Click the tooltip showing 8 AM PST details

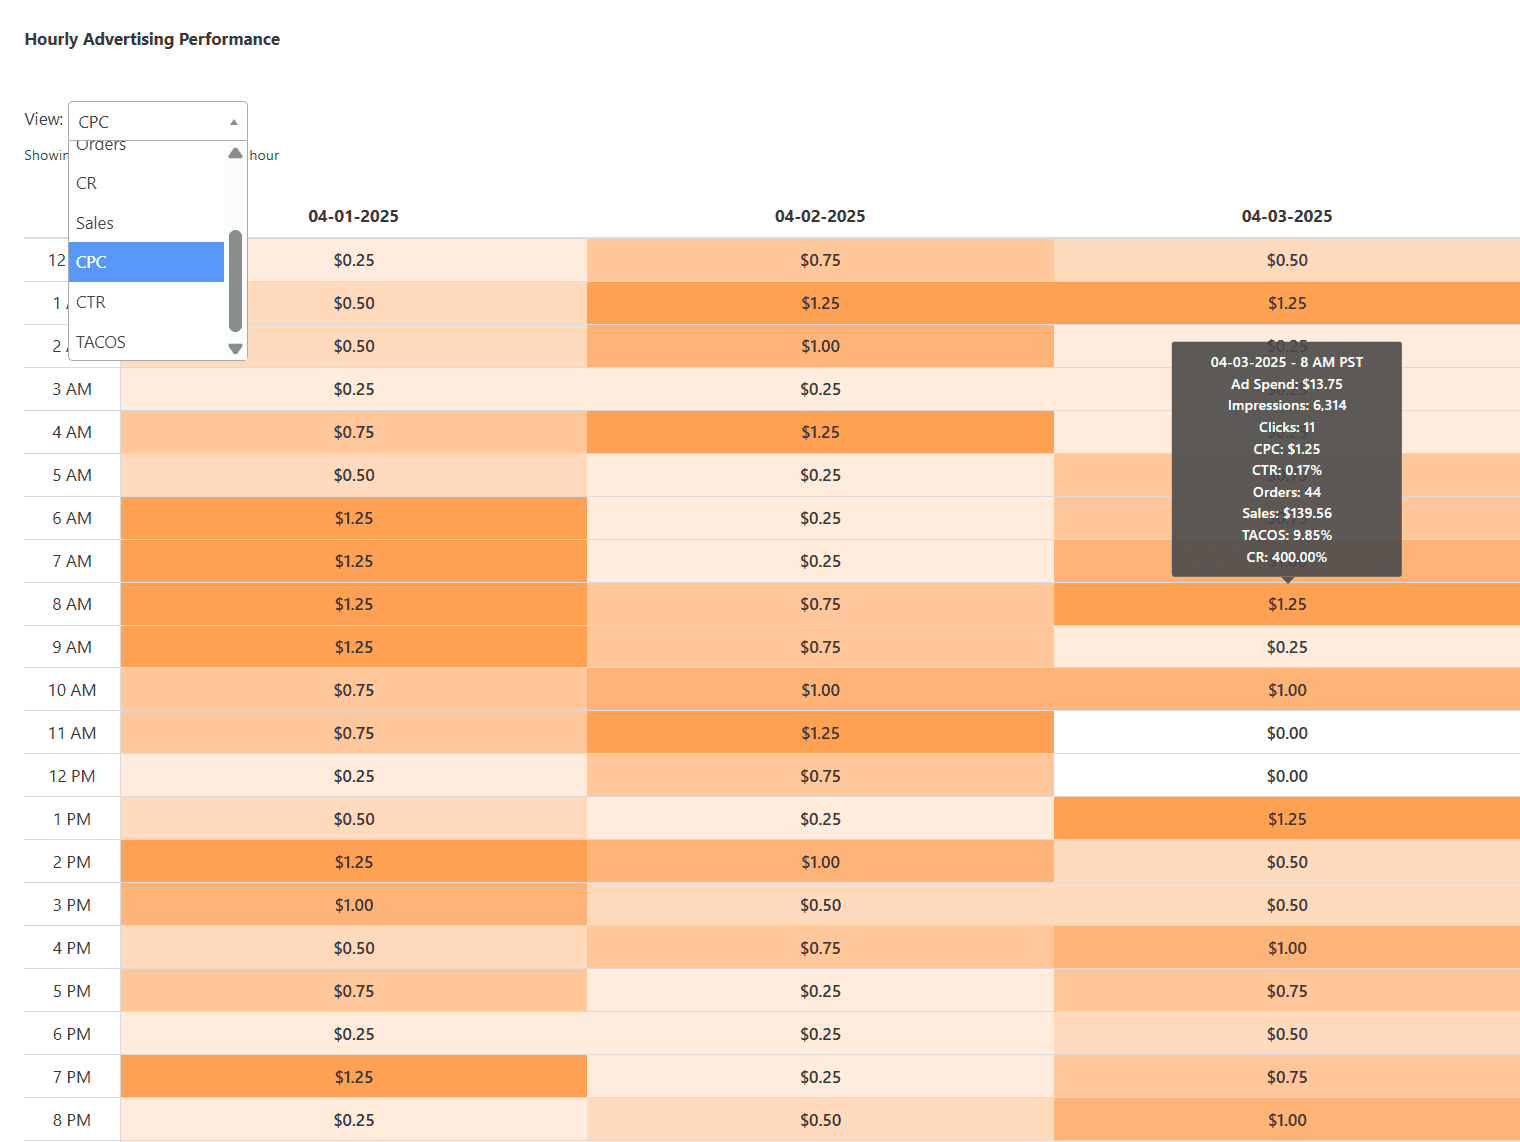point(1286,459)
